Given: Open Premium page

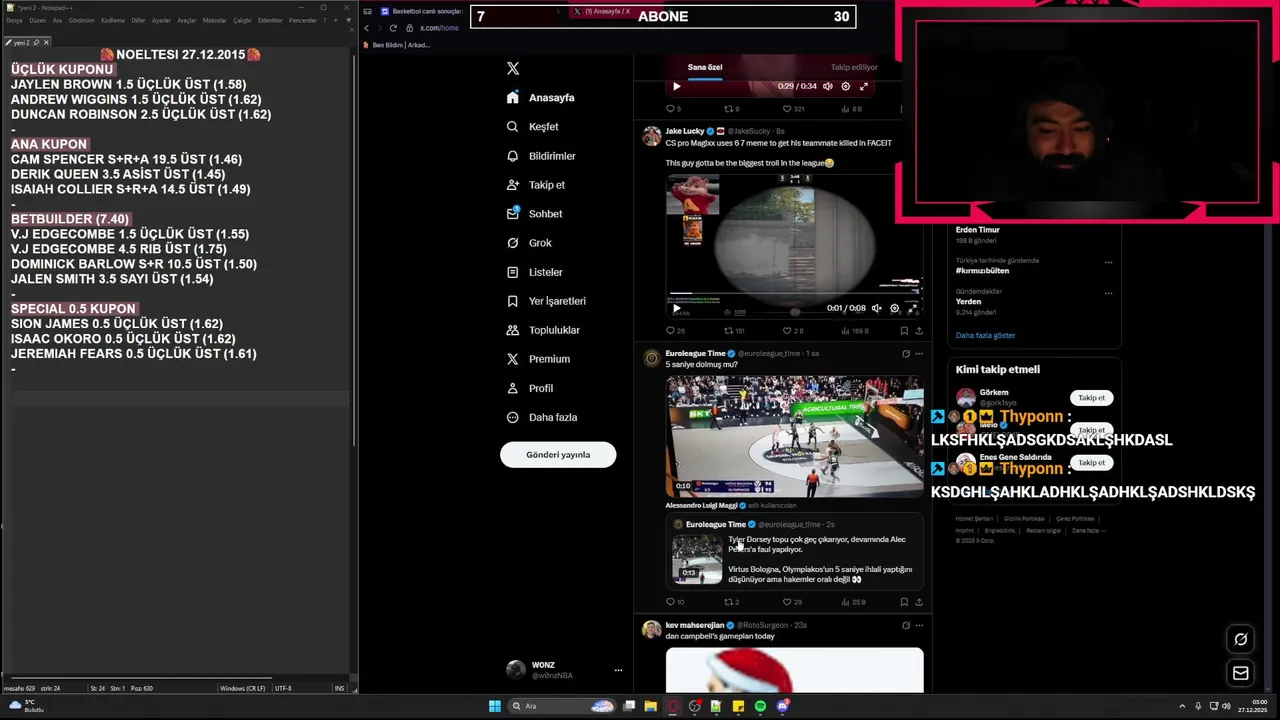Looking at the screenshot, I should click(x=538, y=359).
